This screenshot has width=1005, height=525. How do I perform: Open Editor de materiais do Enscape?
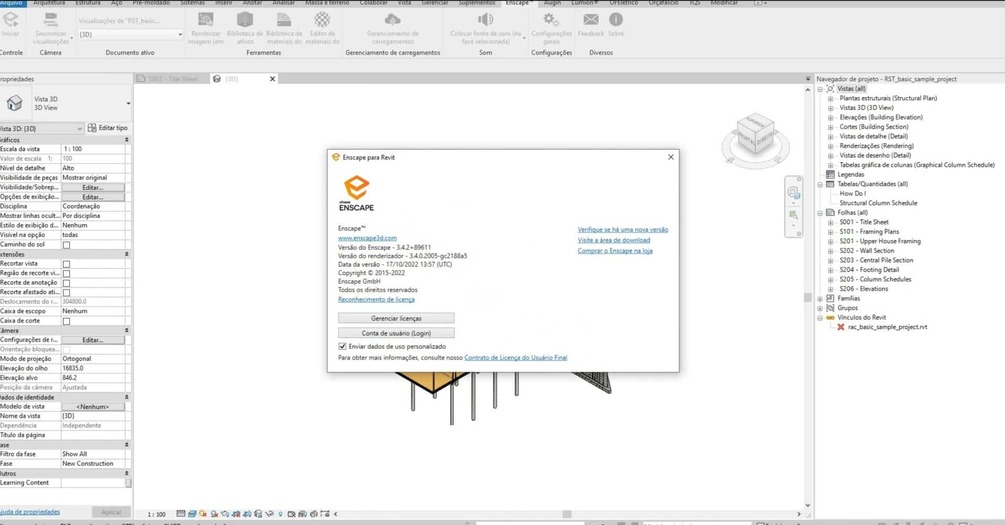[322, 20]
